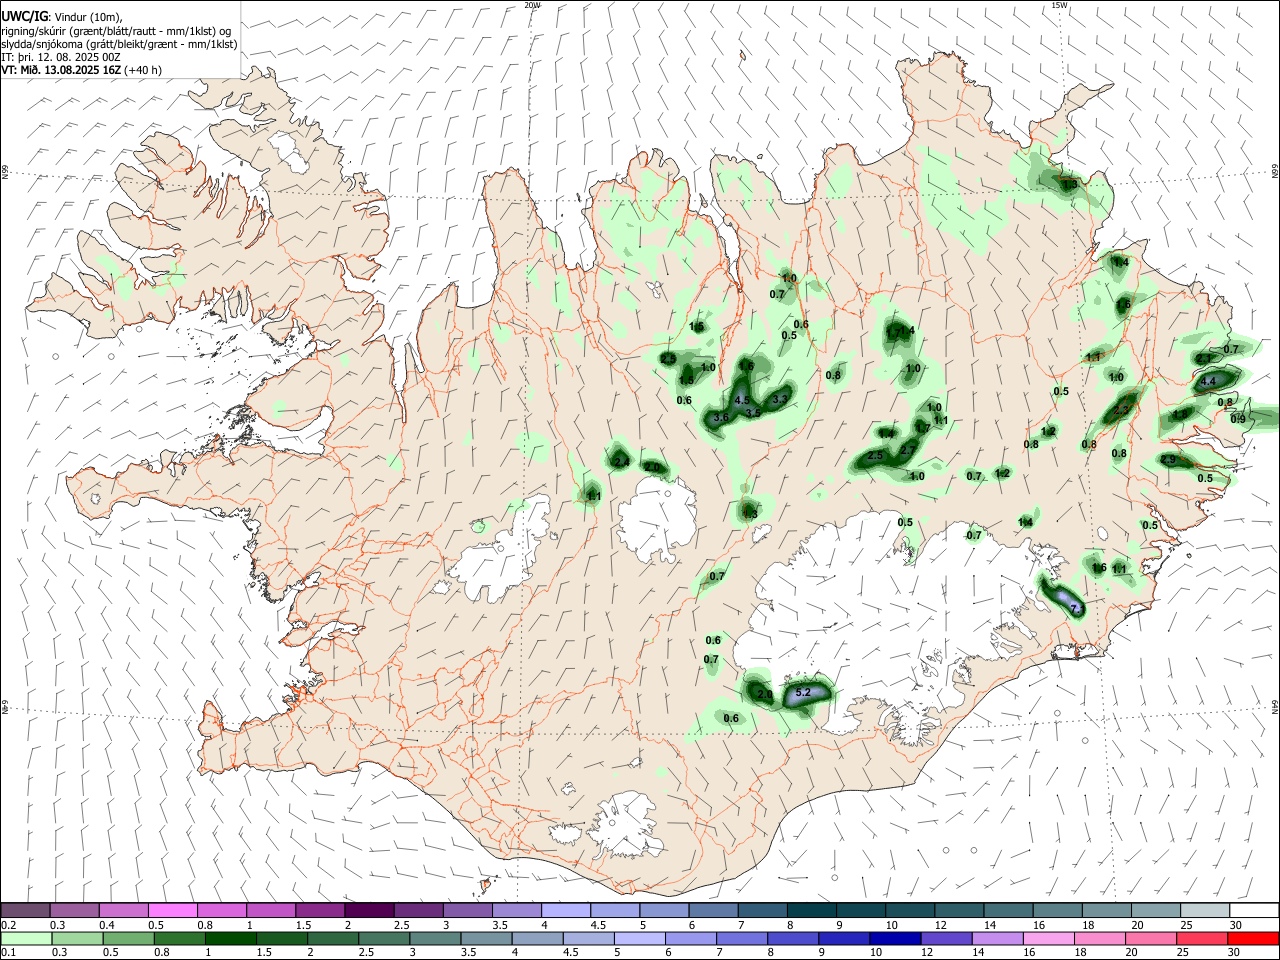Click the 4.5 precipitation value label
Viewport: 1280px width, 960px height.
tap(742, 400)
